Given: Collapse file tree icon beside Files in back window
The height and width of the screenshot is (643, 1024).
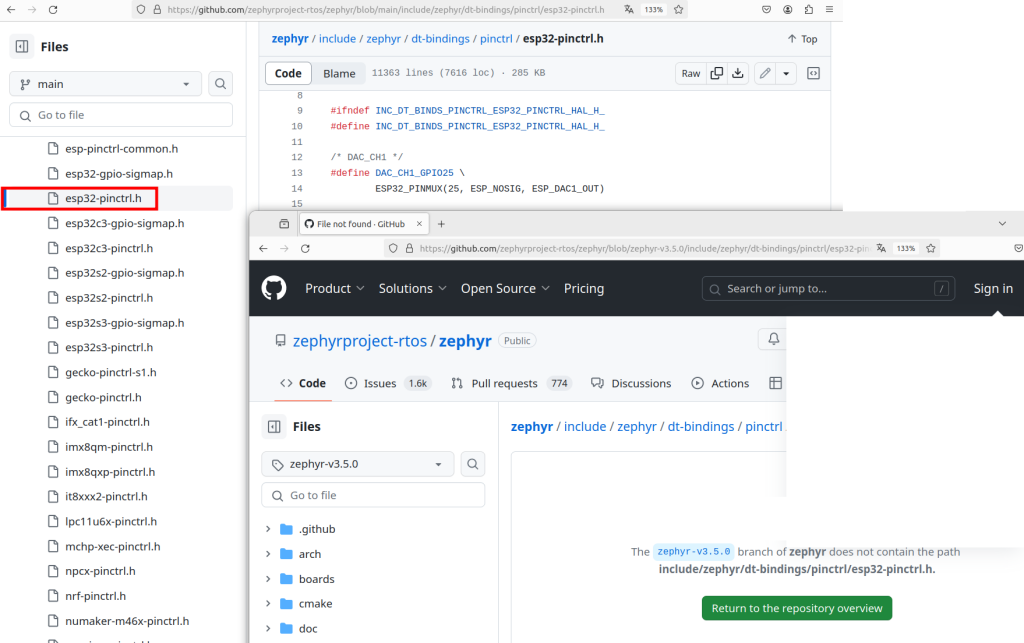Looking at the screenshot, I should (22, 46).
